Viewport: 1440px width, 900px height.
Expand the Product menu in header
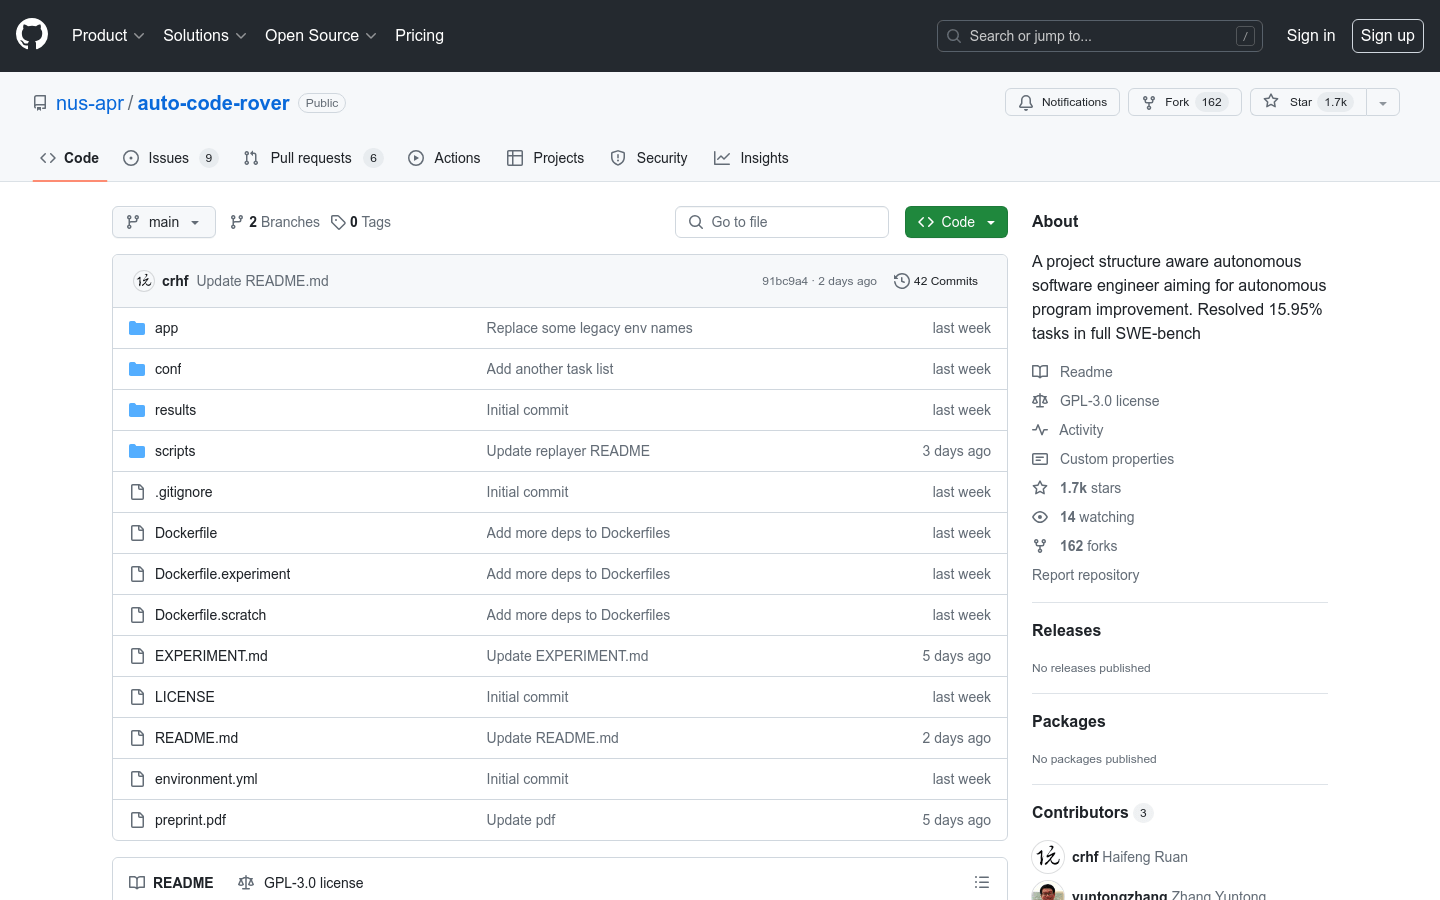click(x=108, y=35)
